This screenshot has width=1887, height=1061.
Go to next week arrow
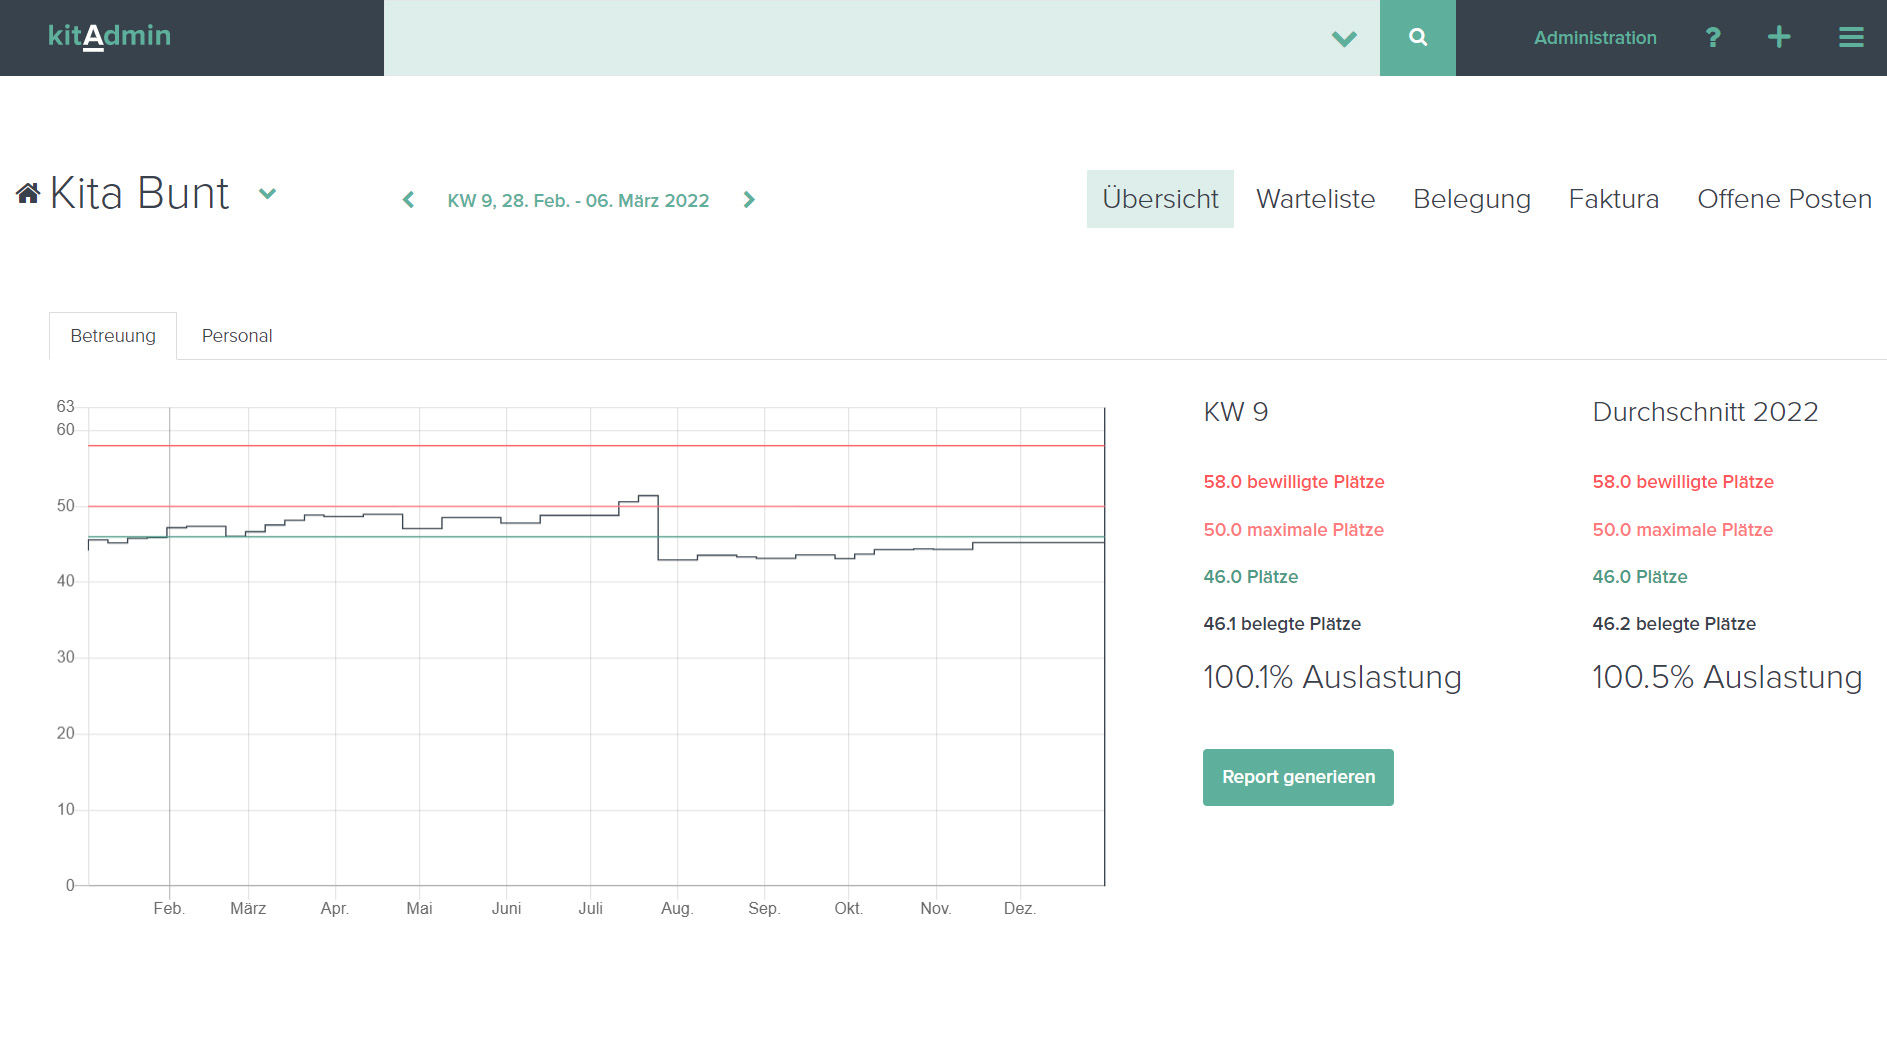click(749, 200)
